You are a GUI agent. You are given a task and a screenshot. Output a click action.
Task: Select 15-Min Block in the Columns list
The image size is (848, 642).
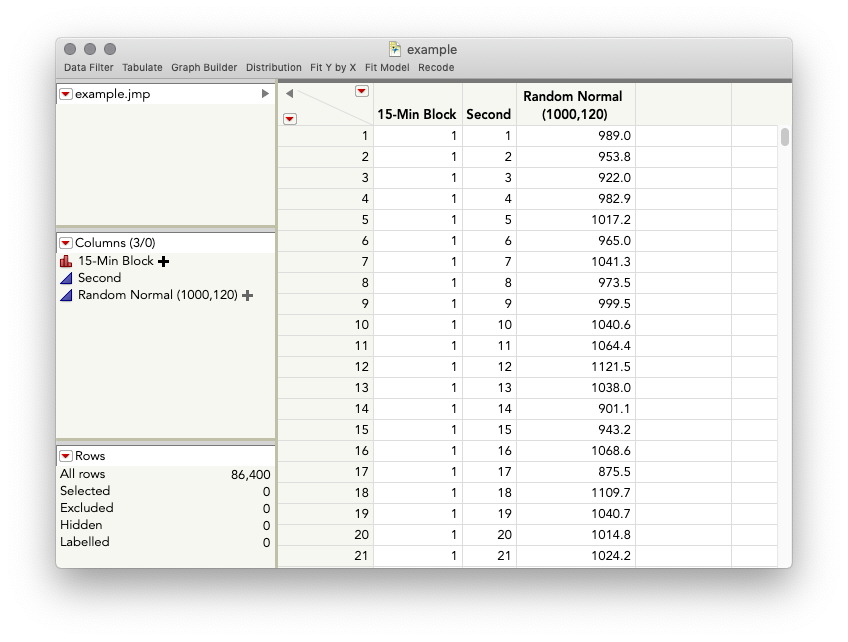tap(116, 261)
